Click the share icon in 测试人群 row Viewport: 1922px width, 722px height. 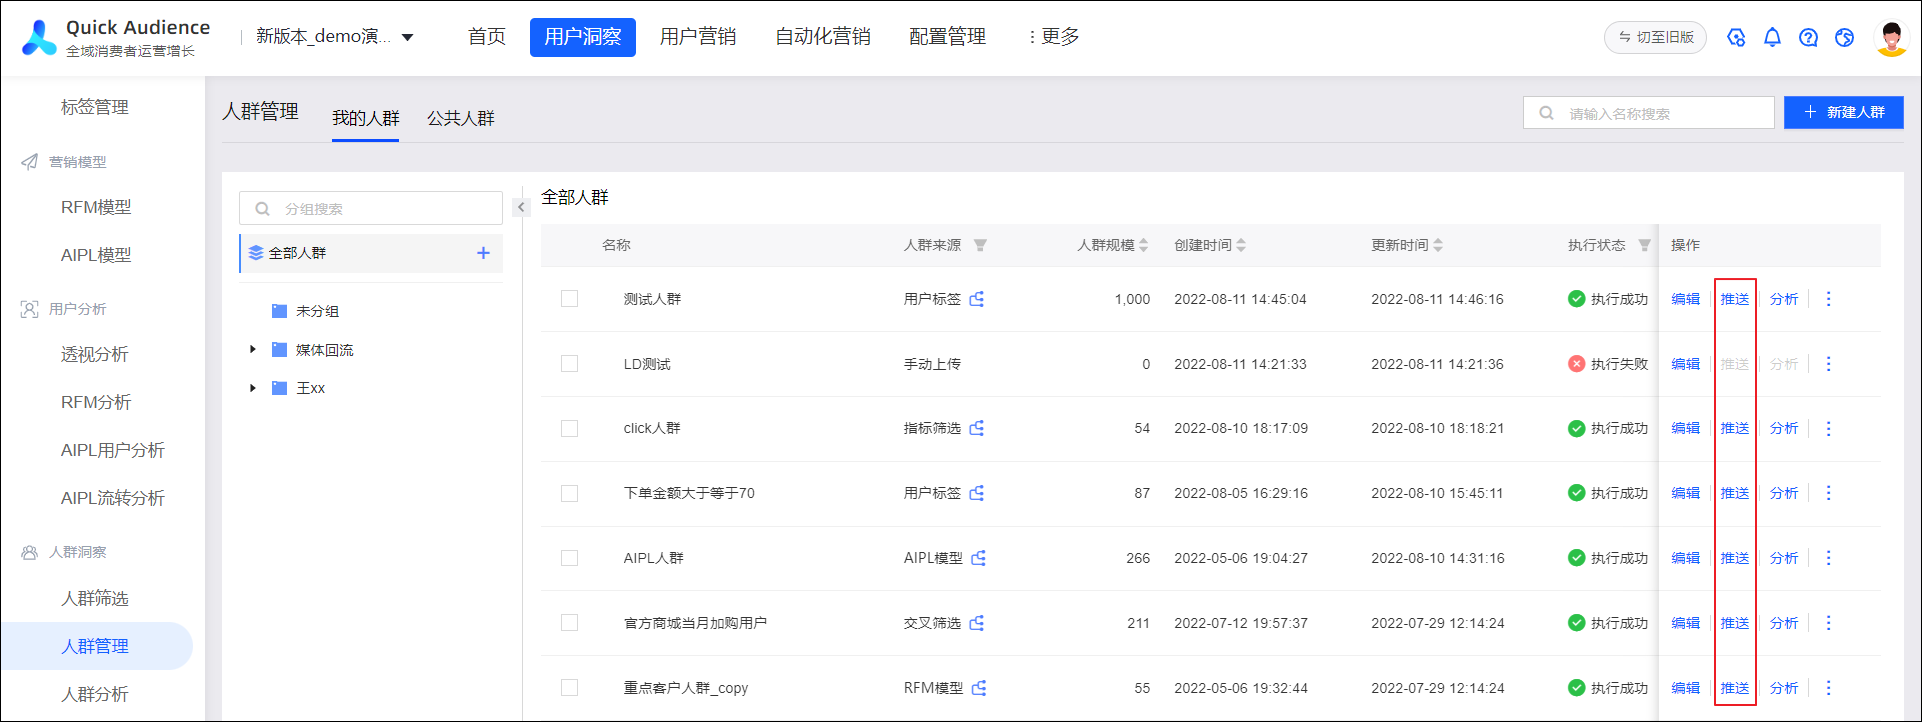point(977,299)
